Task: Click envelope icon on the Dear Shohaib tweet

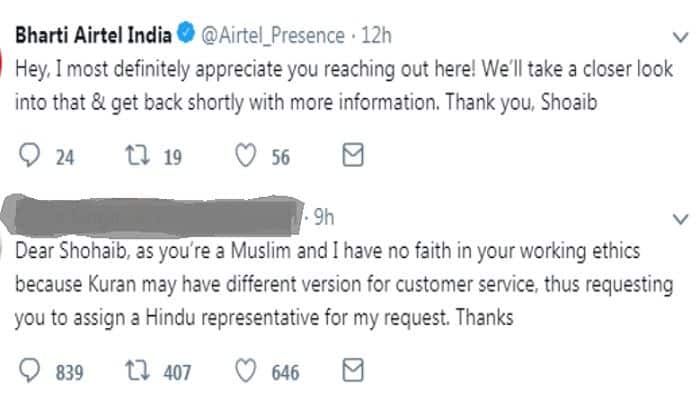Action: point(352,372)
